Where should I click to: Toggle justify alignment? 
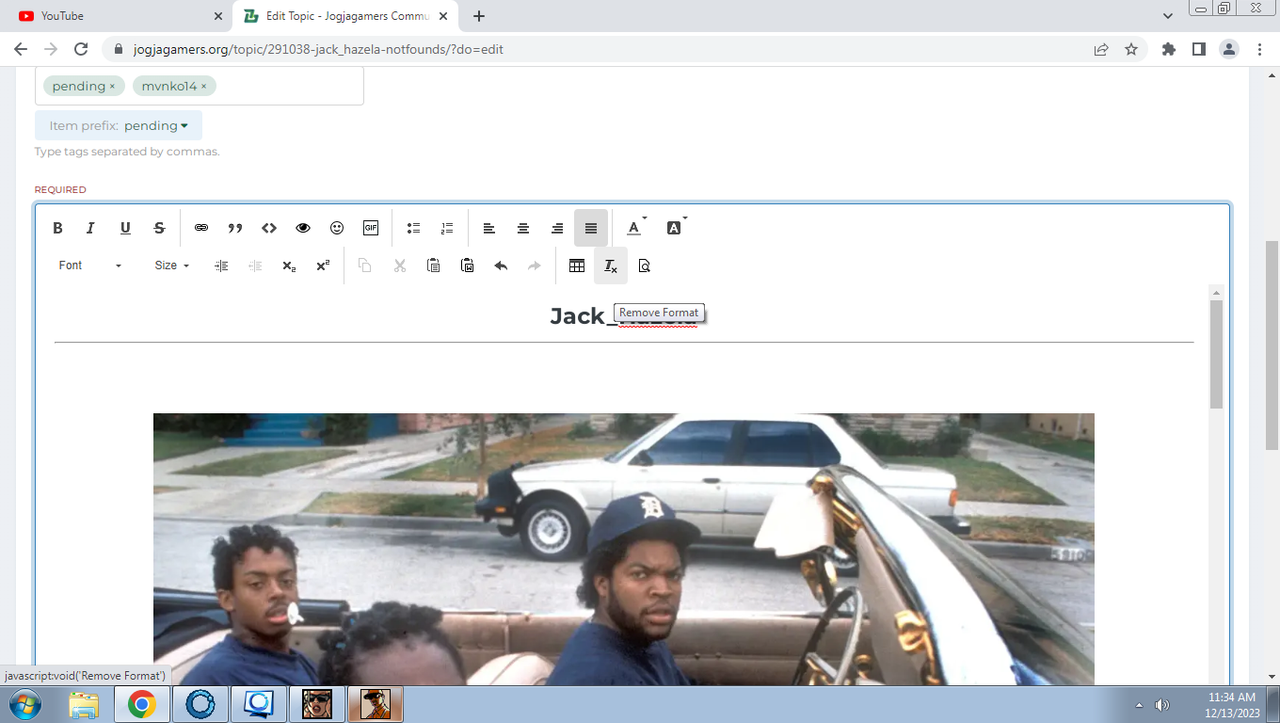[591, 228]
